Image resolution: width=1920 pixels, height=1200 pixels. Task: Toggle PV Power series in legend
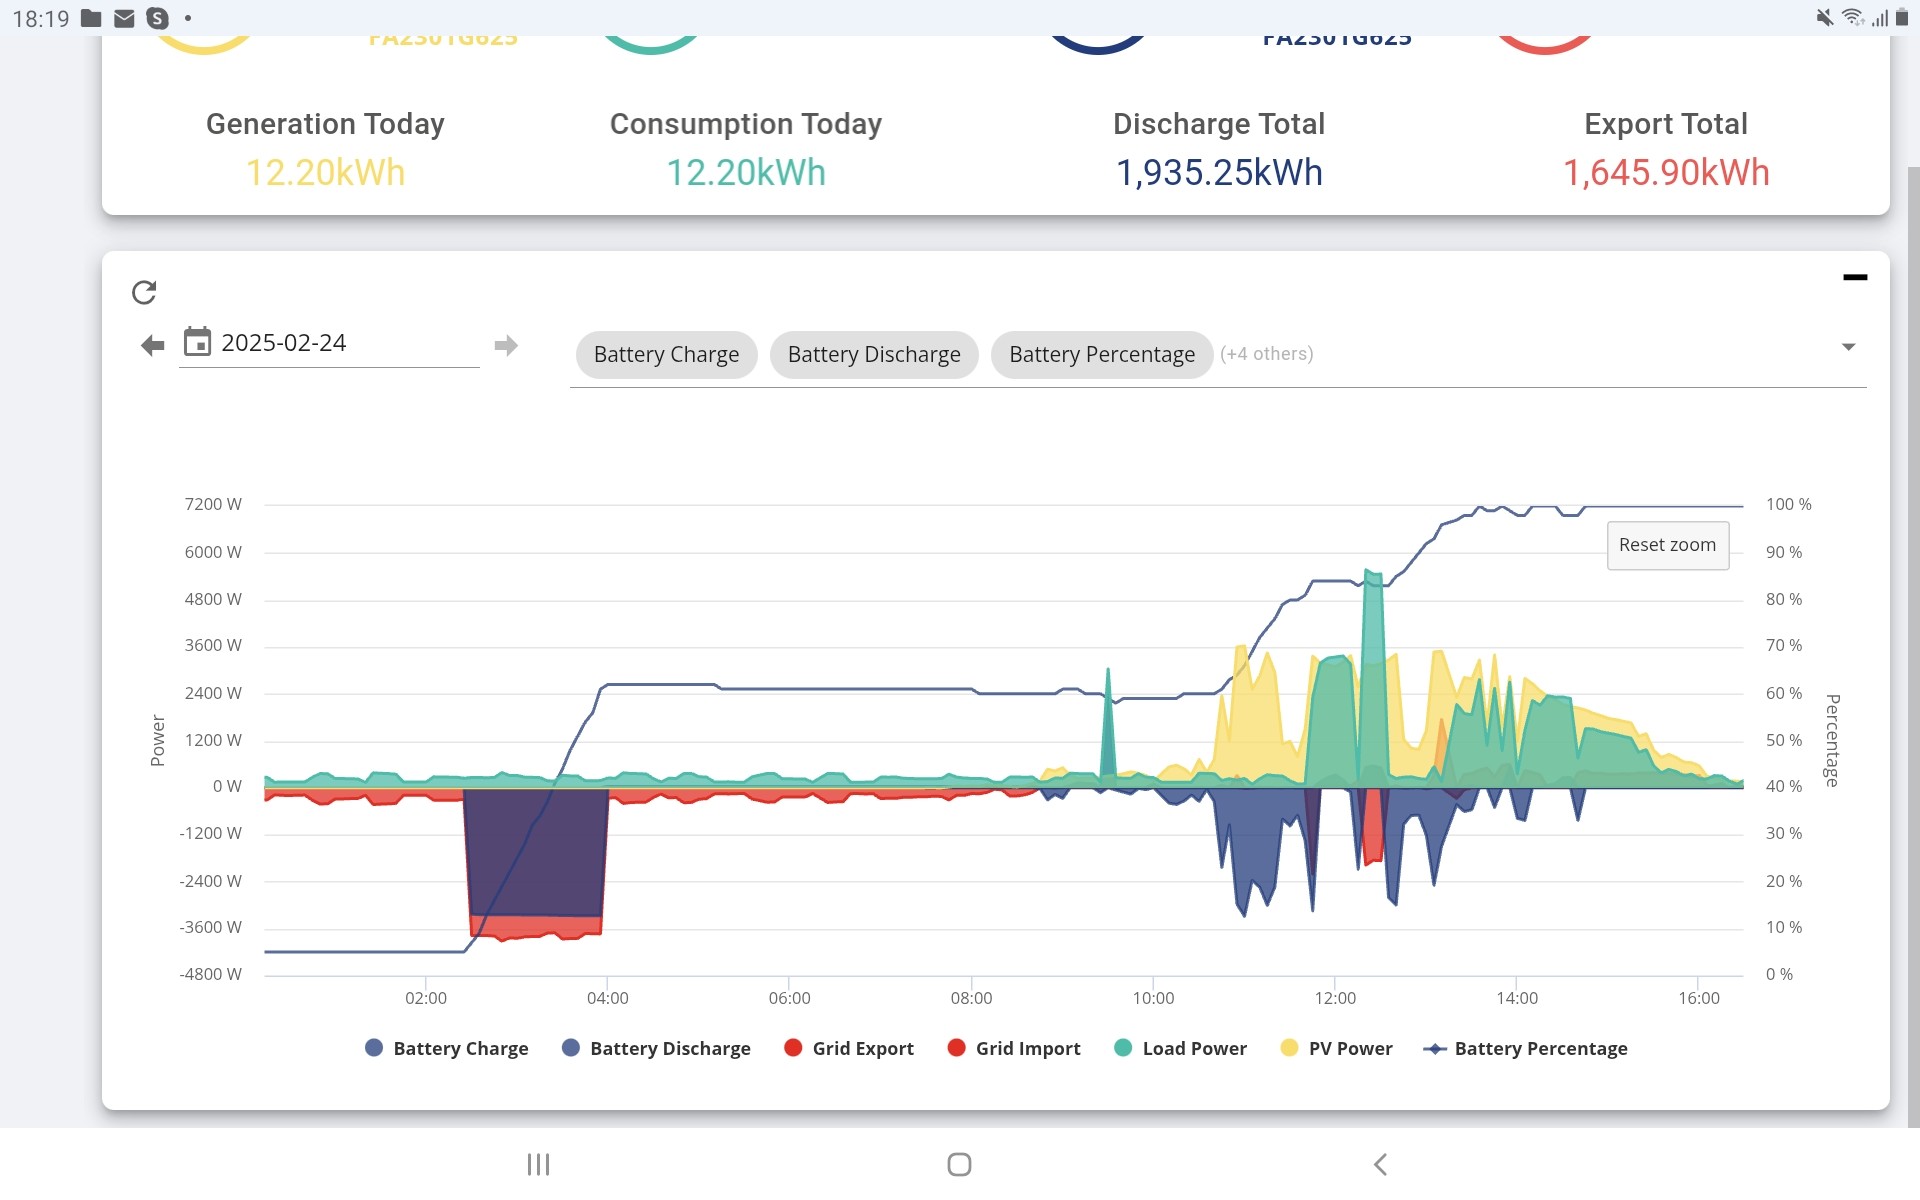(1336, 1048)
